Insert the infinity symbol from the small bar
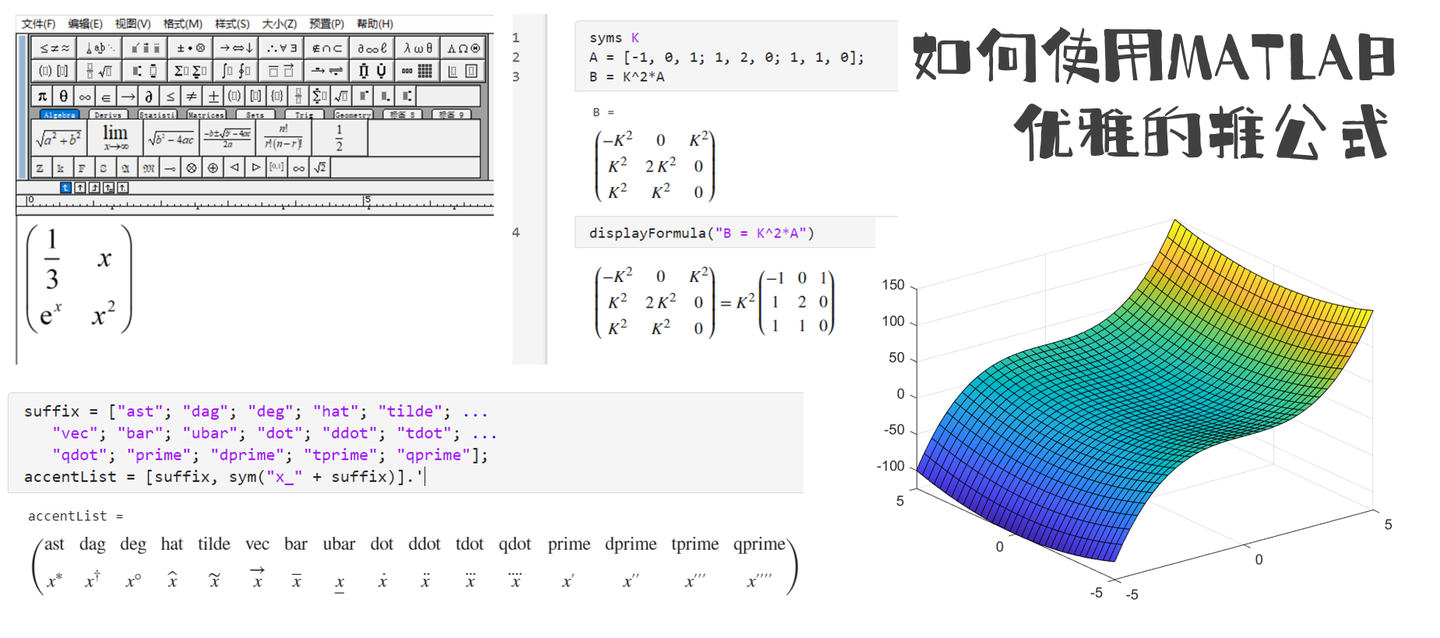Screen dimensions: 1440x638 85,96
